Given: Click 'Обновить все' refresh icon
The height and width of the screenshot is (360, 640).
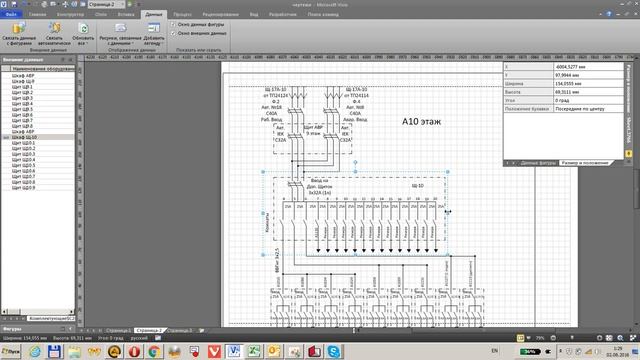Looking at the screenshot, I should (83, 34).
